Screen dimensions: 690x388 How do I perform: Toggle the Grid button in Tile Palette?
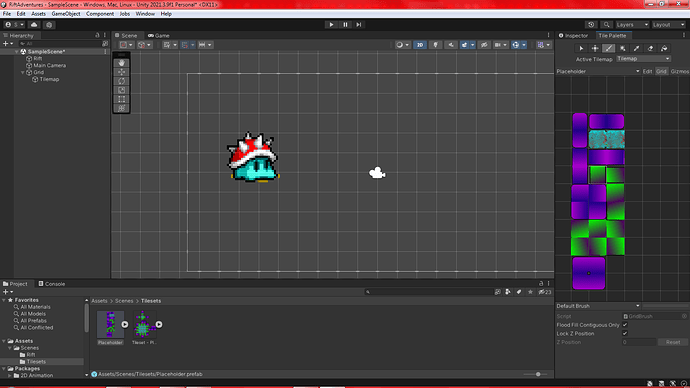point(661,71)
